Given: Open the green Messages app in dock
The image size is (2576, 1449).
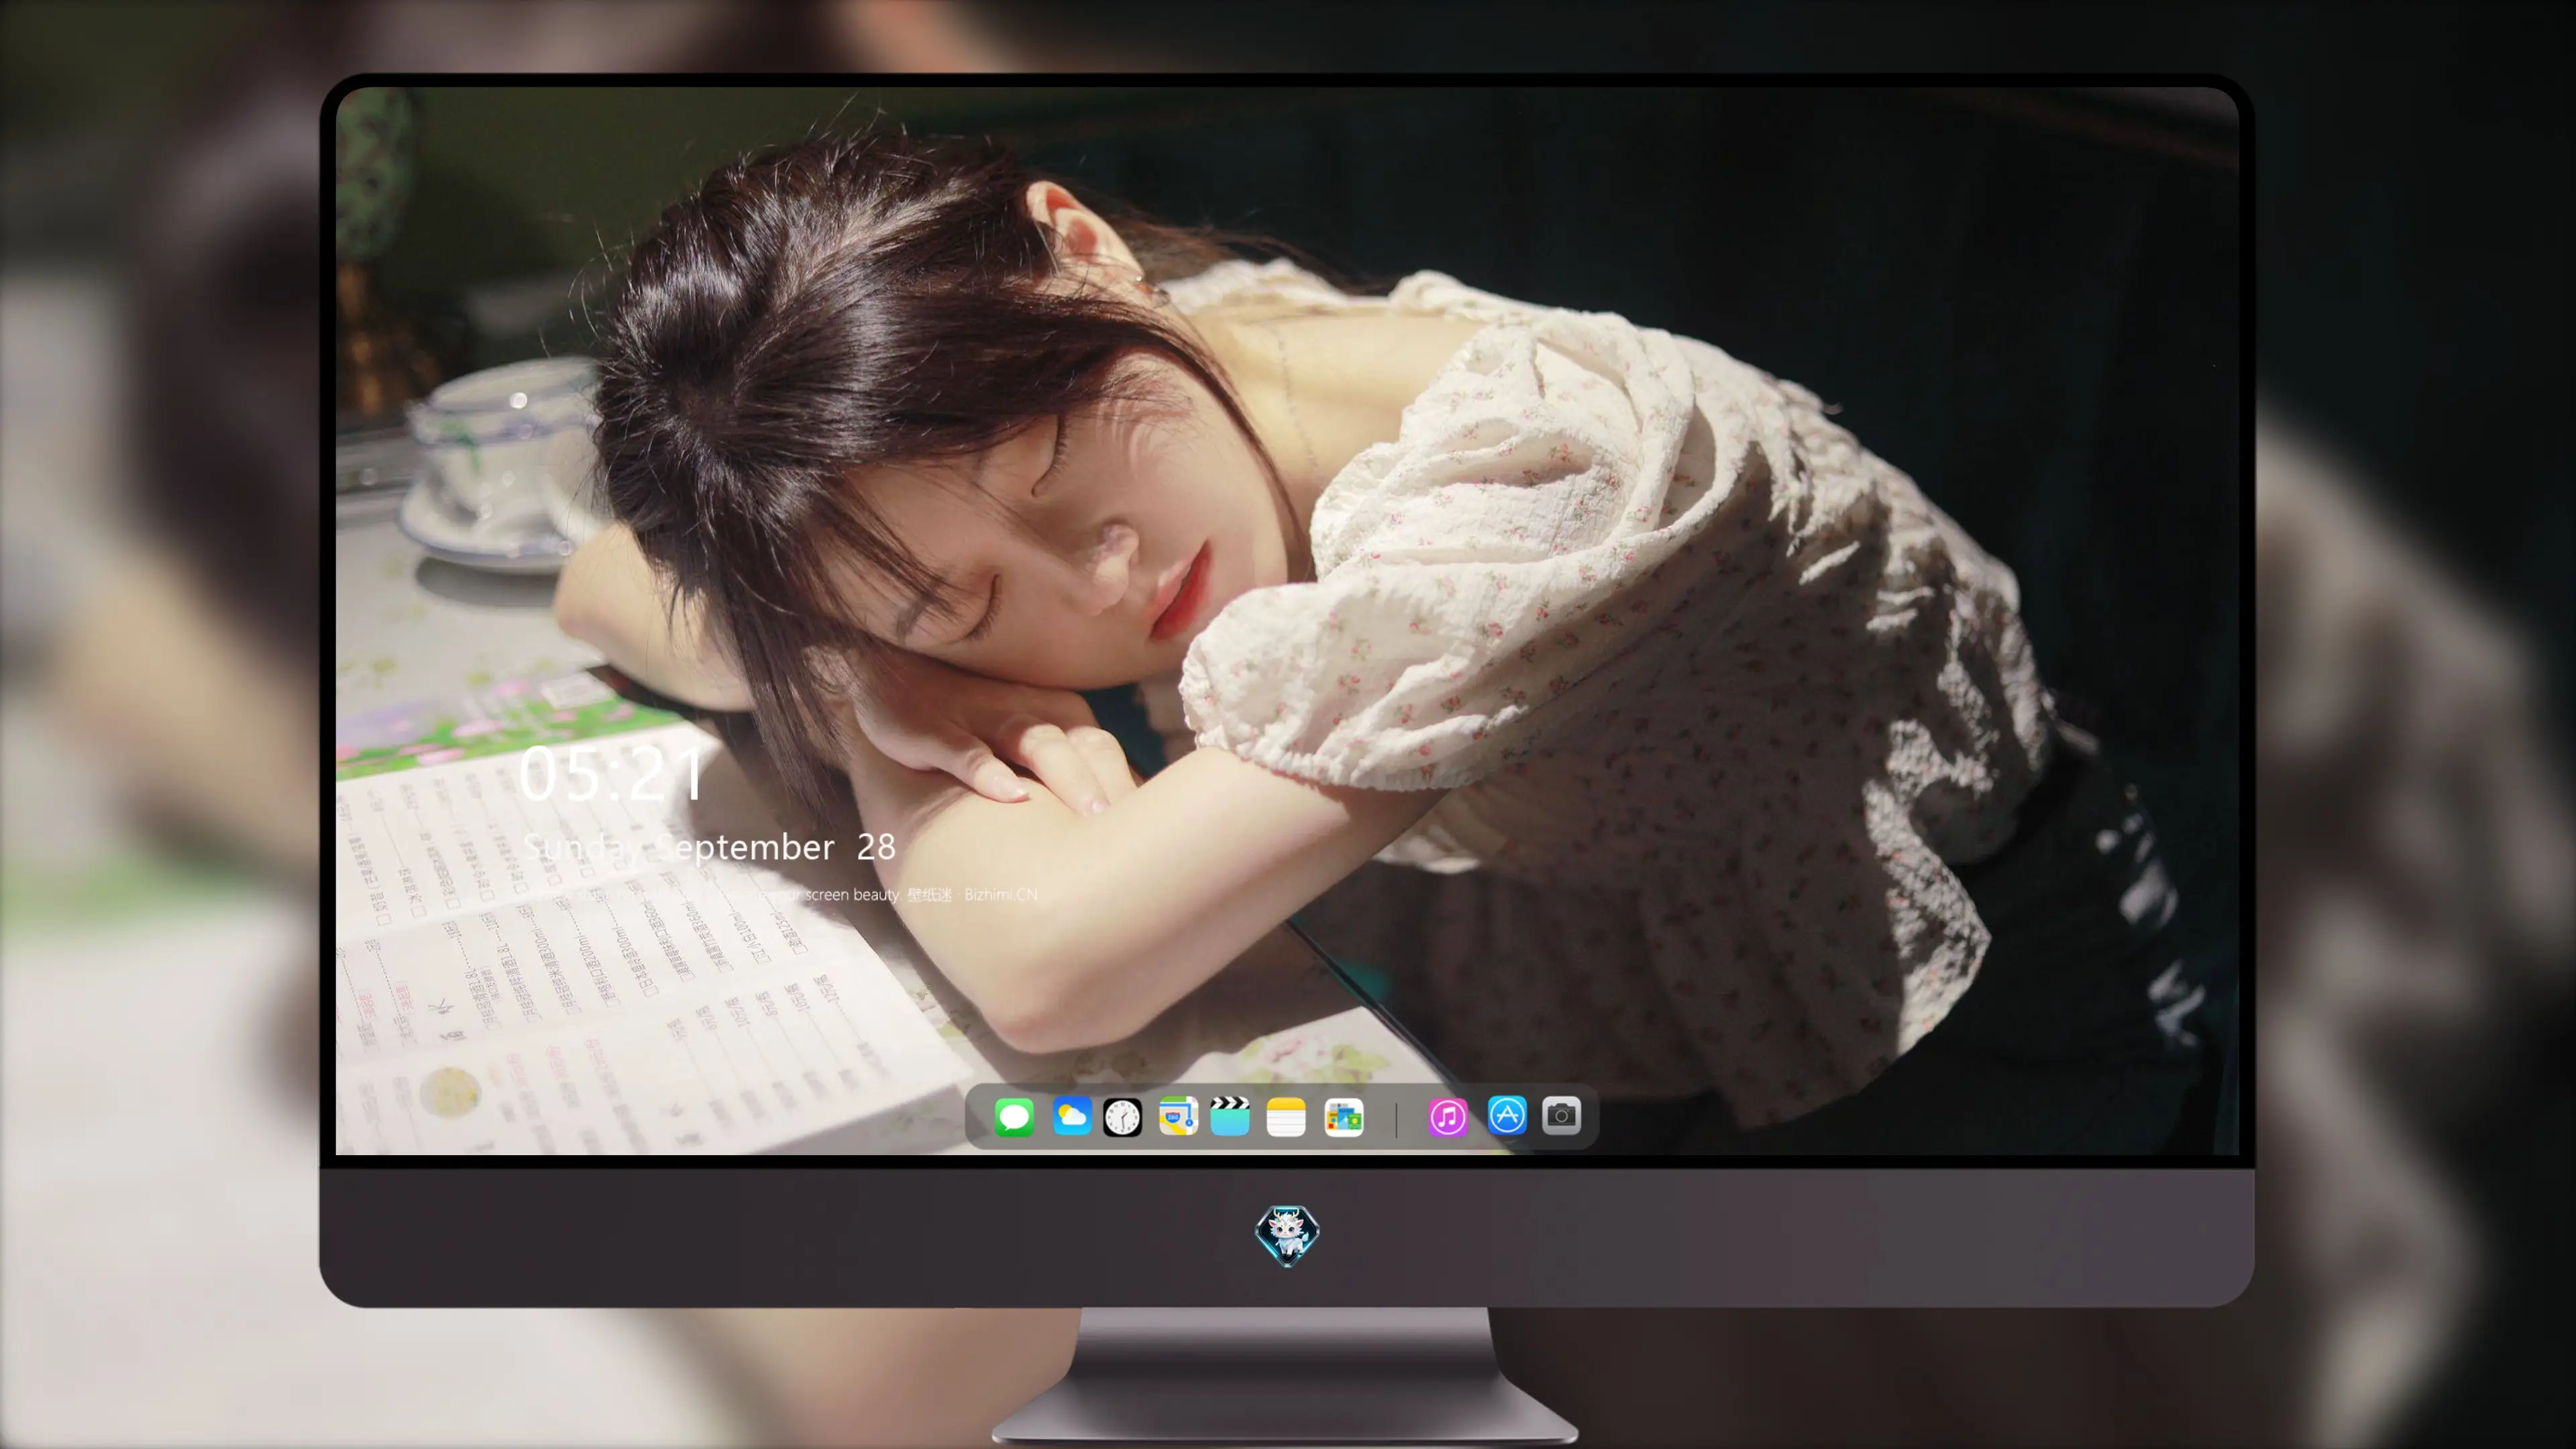Looking at the screenshot, I should pyautogui.click(x=1014, y=1116).
